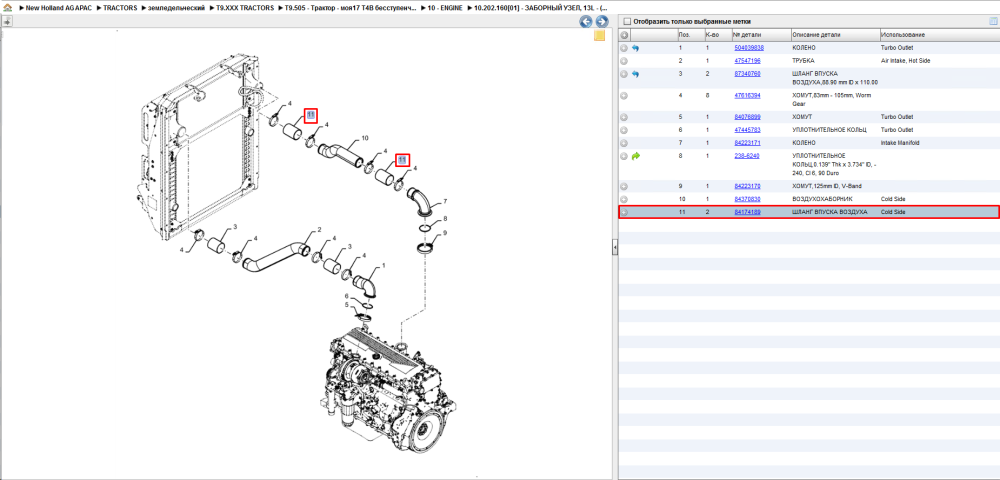Select callout 8 on the diagram
This screenshot has height=480, width=1000.
tap(445, 219)
